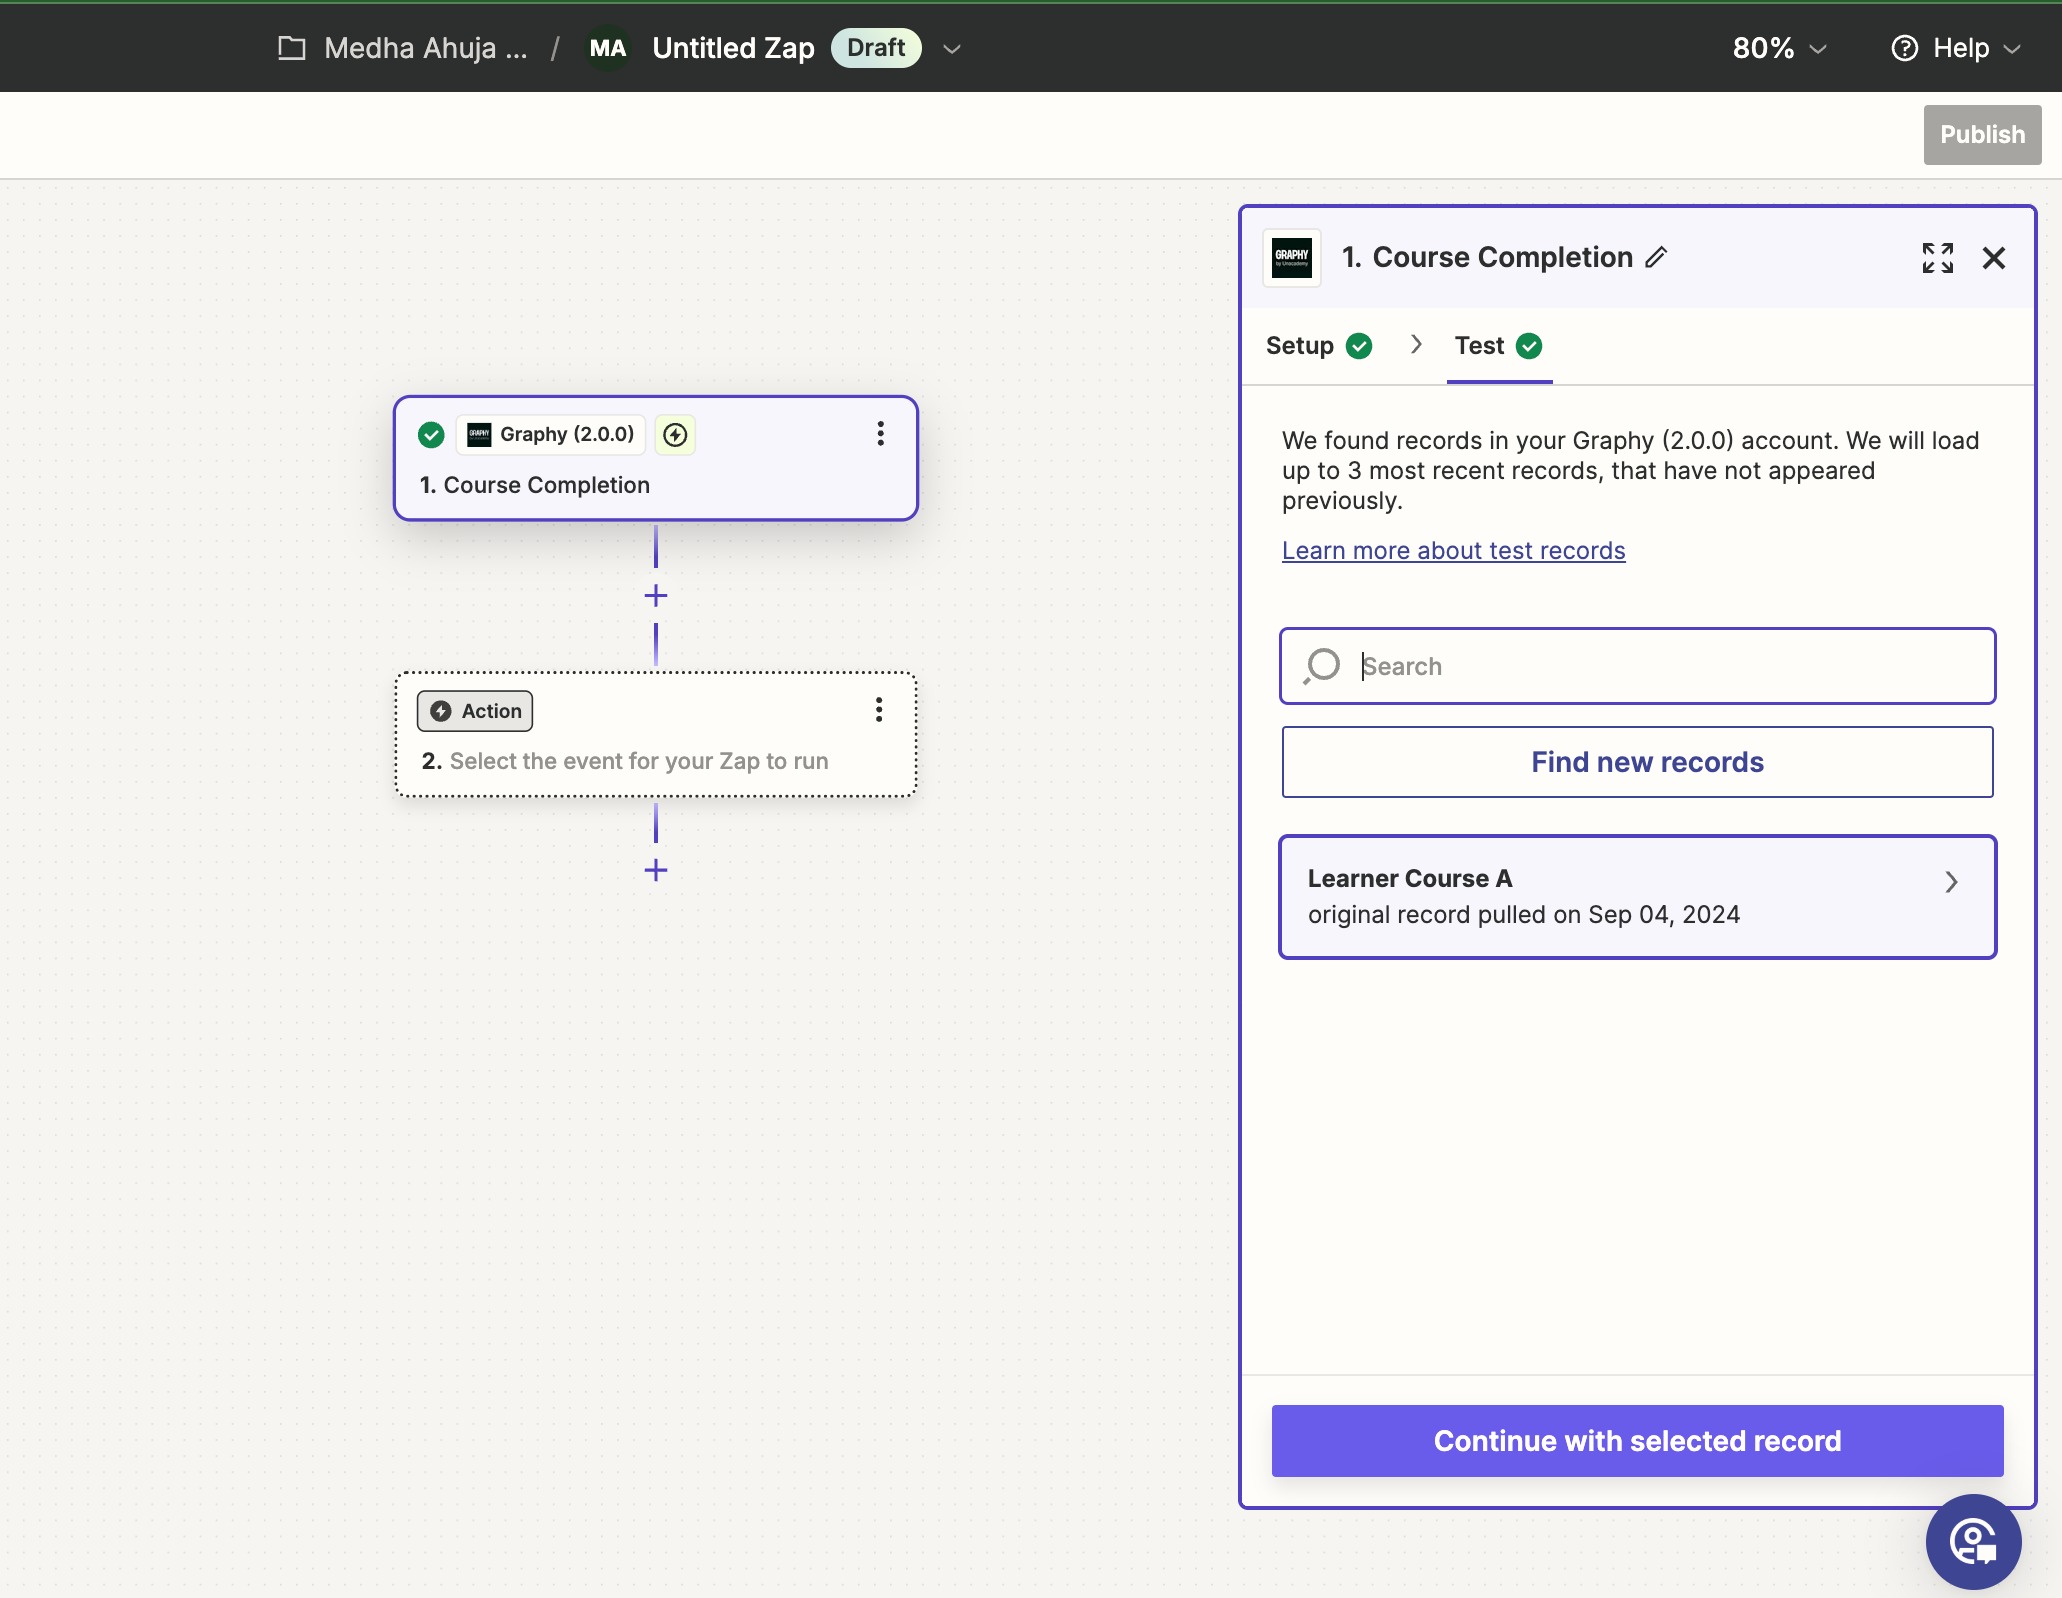Viewport: 2062px width, 1598px height.
Task: Click the instant trigger lightning icon
Action: point(675,435)
